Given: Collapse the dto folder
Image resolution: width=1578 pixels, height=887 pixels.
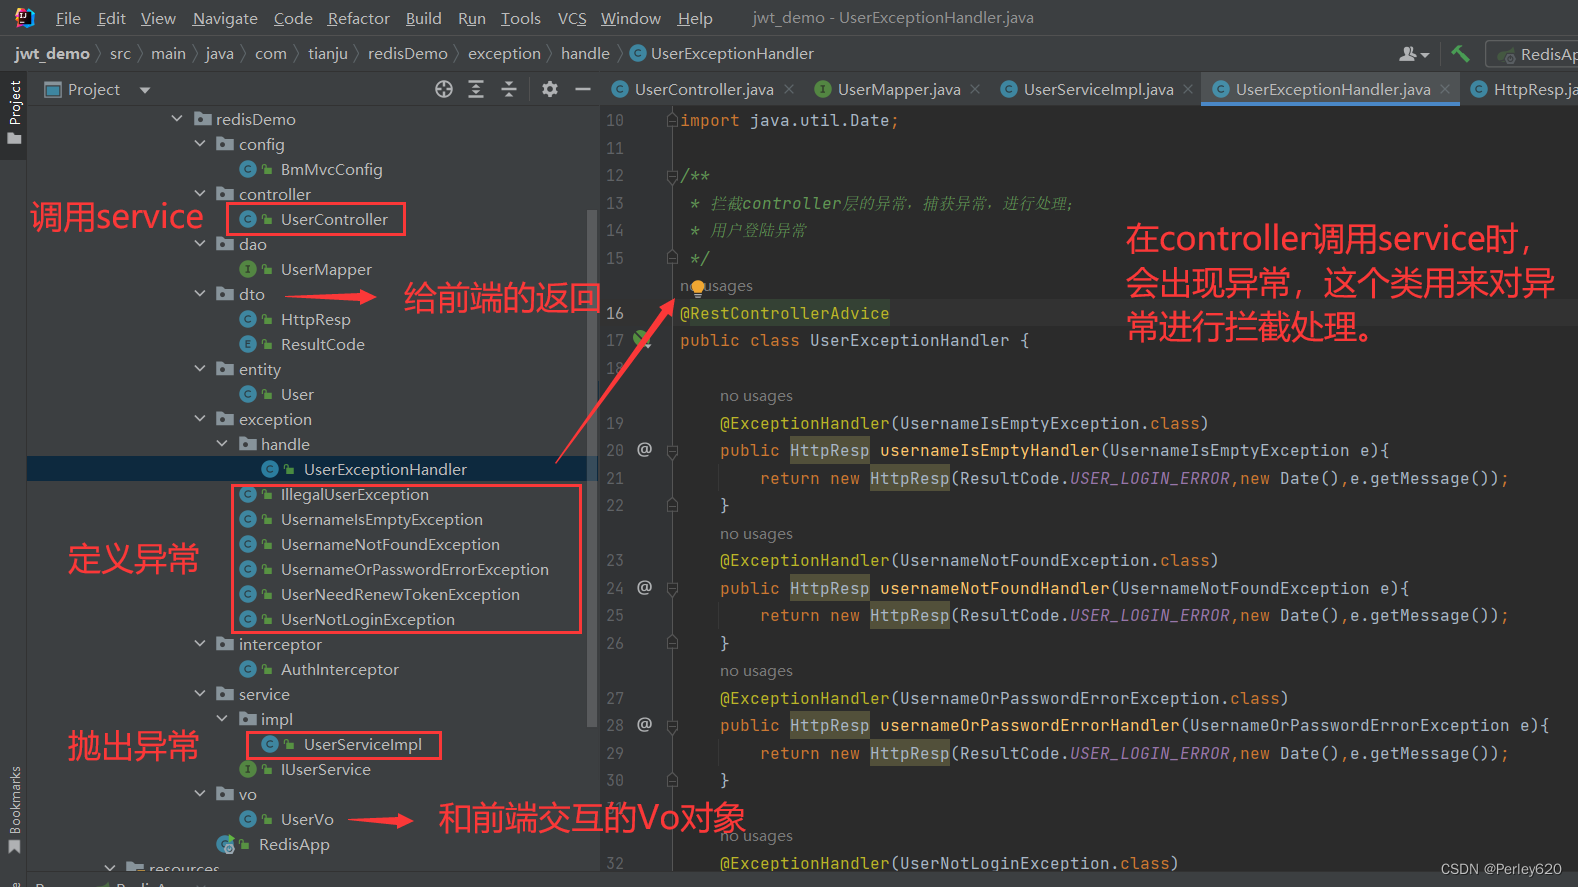Looking at the screenshot, I should click(200, 294).
